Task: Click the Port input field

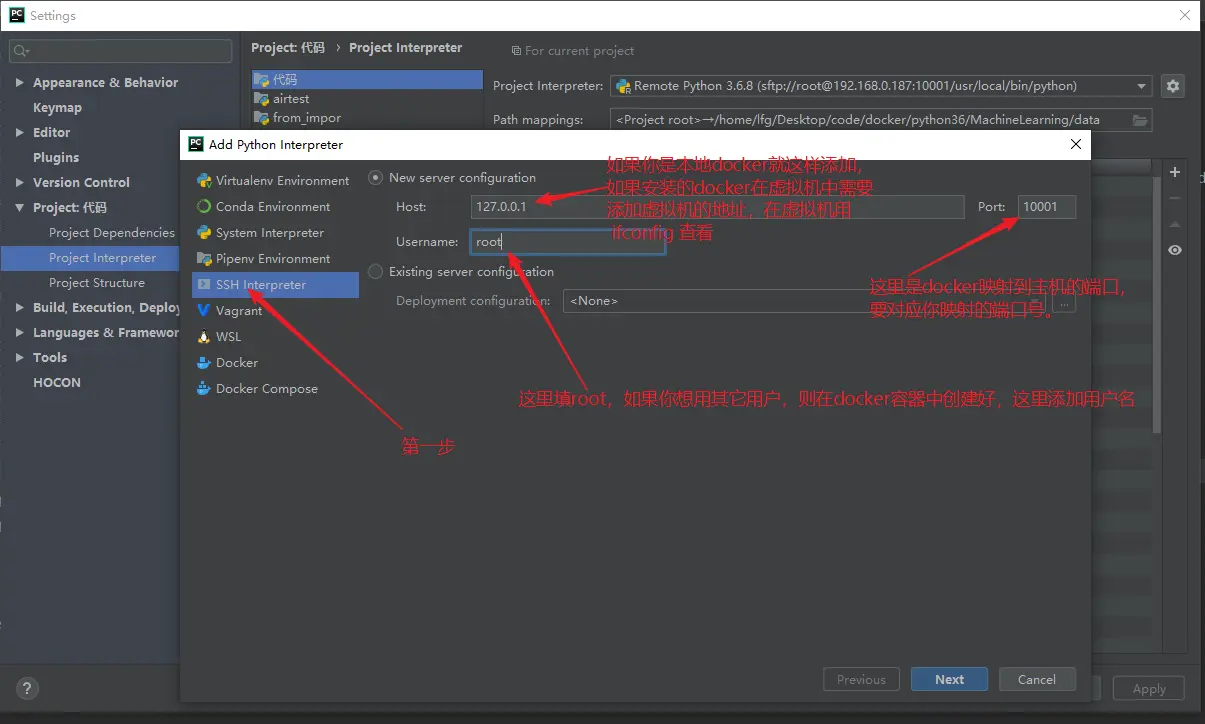Action: click(1047, 207)
